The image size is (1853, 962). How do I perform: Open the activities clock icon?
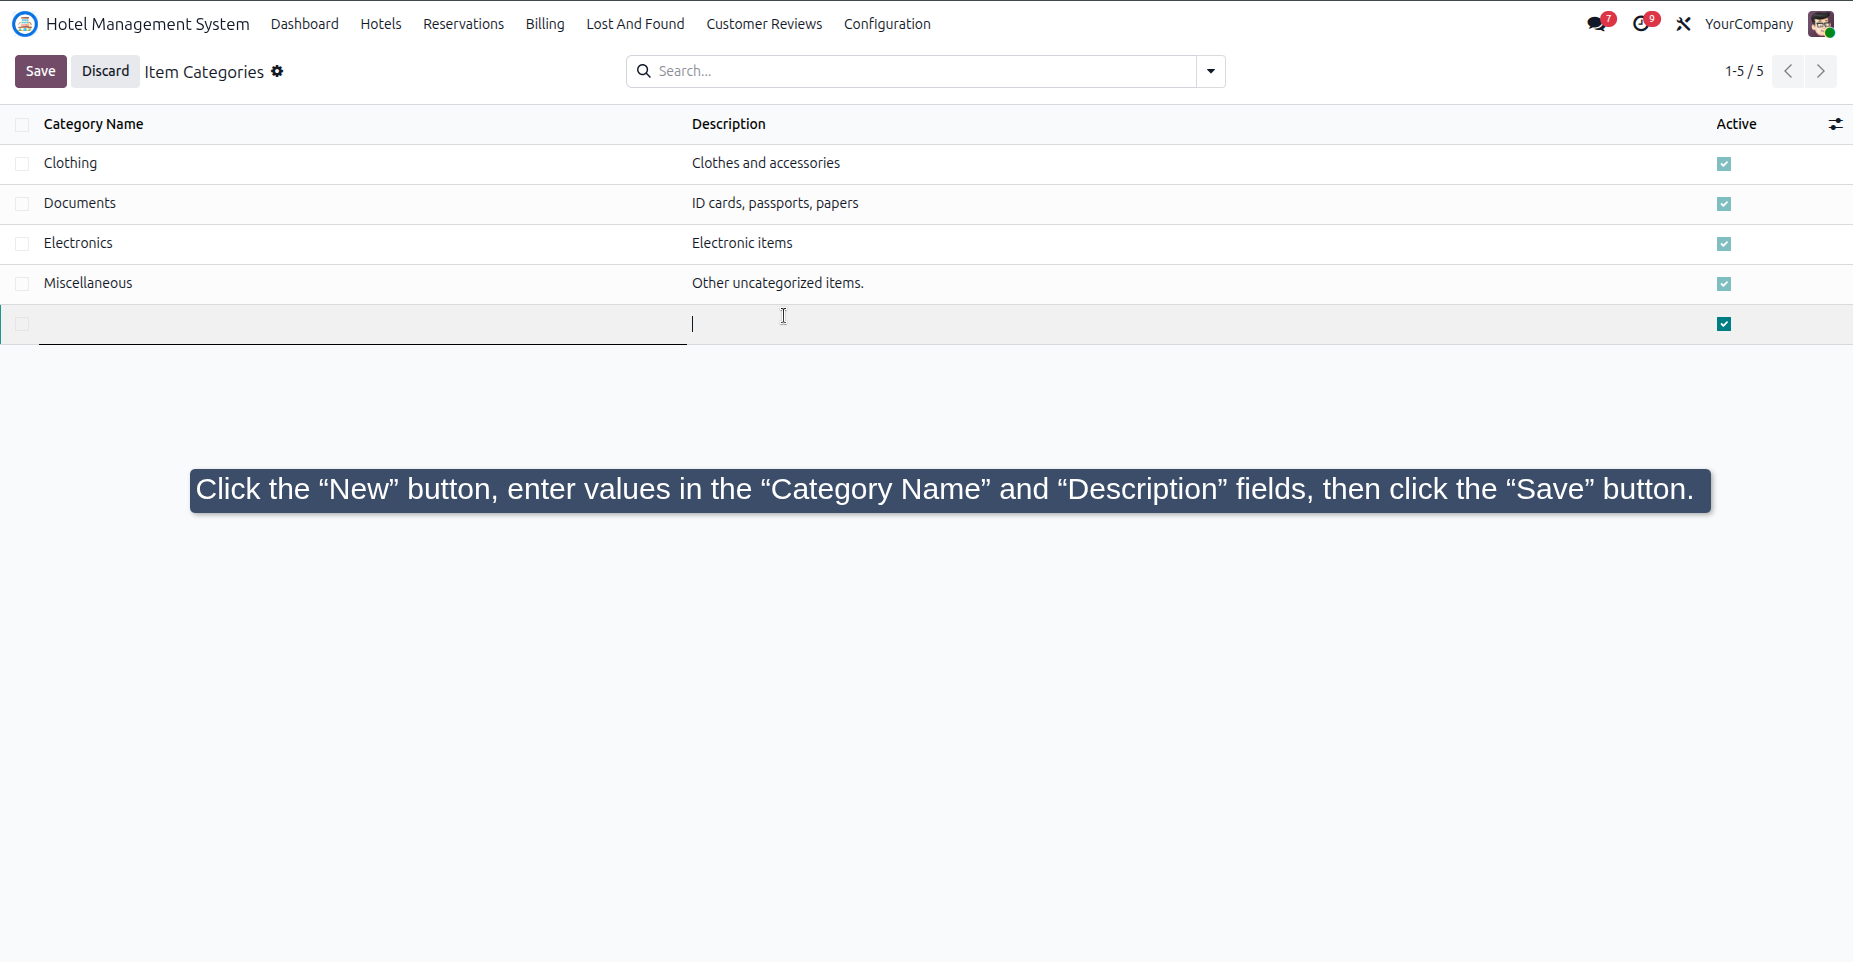tap(1642, 24)
